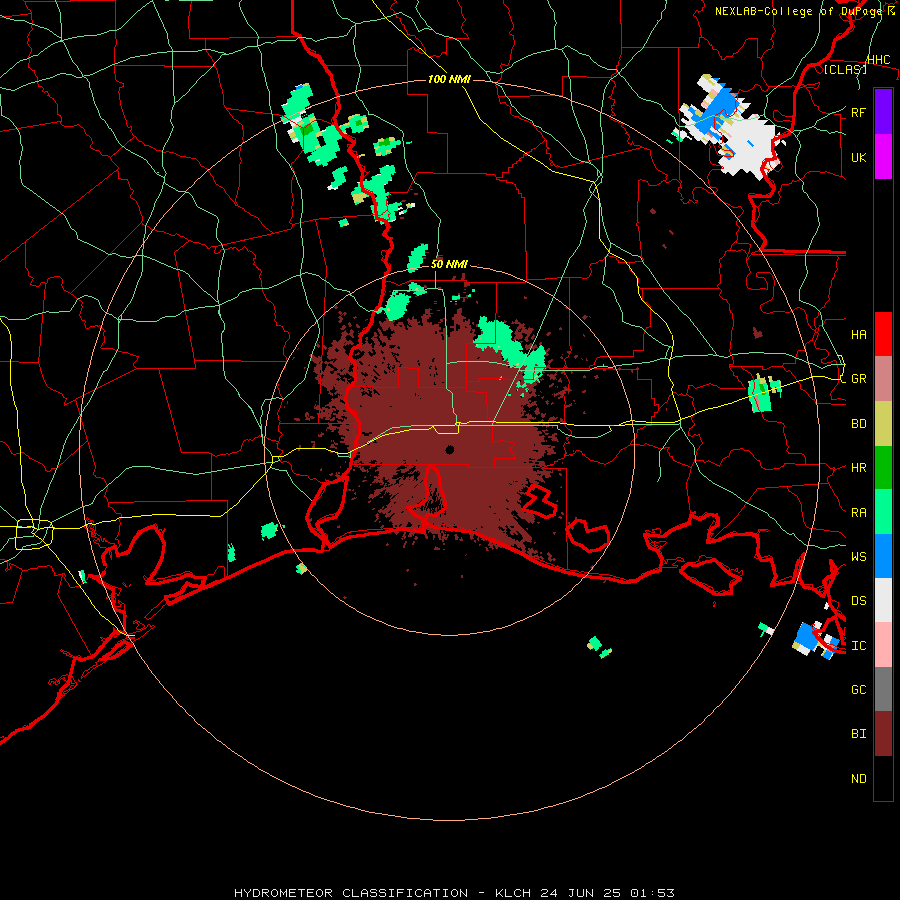
Task: Click the DS legend label
Action: pos(858,600)
